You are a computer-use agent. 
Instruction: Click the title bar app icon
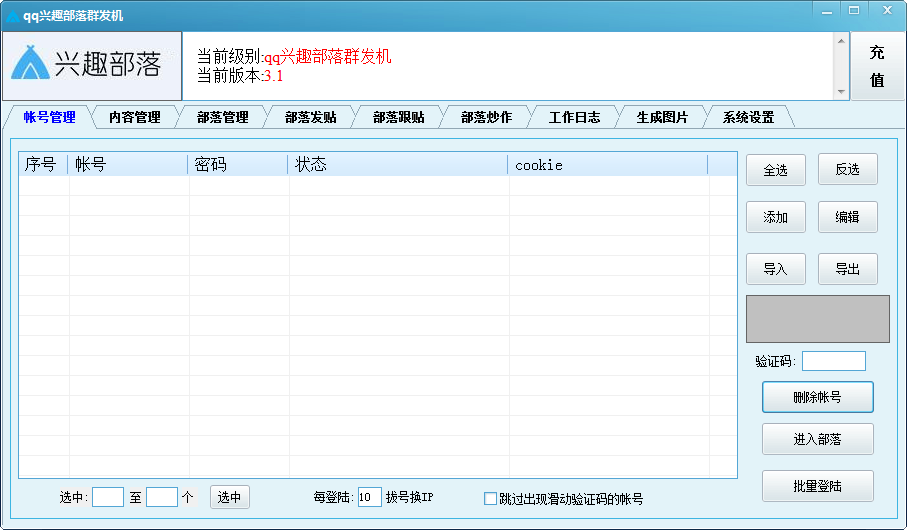pyautogui.click(x=13, y=16)
